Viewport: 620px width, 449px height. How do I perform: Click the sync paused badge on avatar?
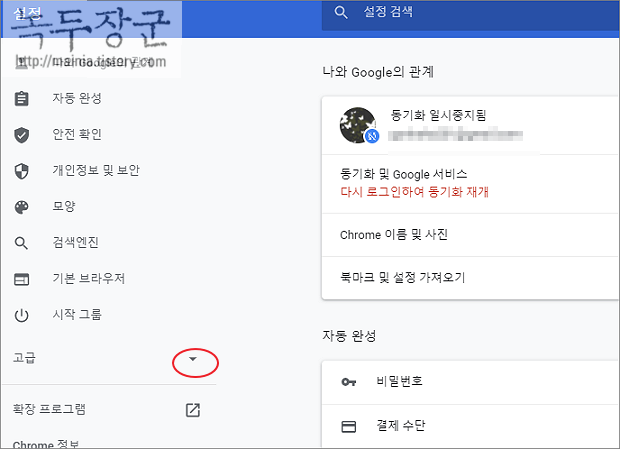[372, 136]
